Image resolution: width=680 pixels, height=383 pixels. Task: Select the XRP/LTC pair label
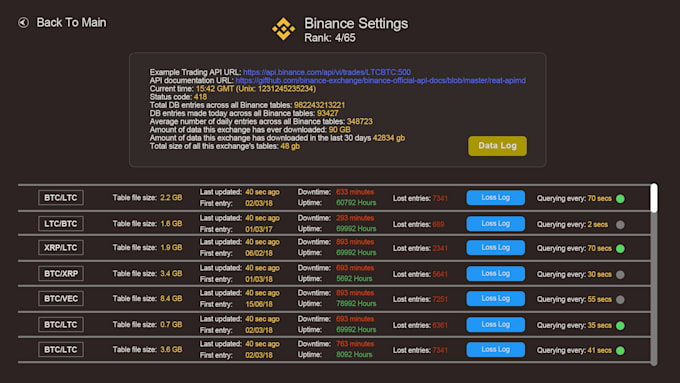click(61, 248)
